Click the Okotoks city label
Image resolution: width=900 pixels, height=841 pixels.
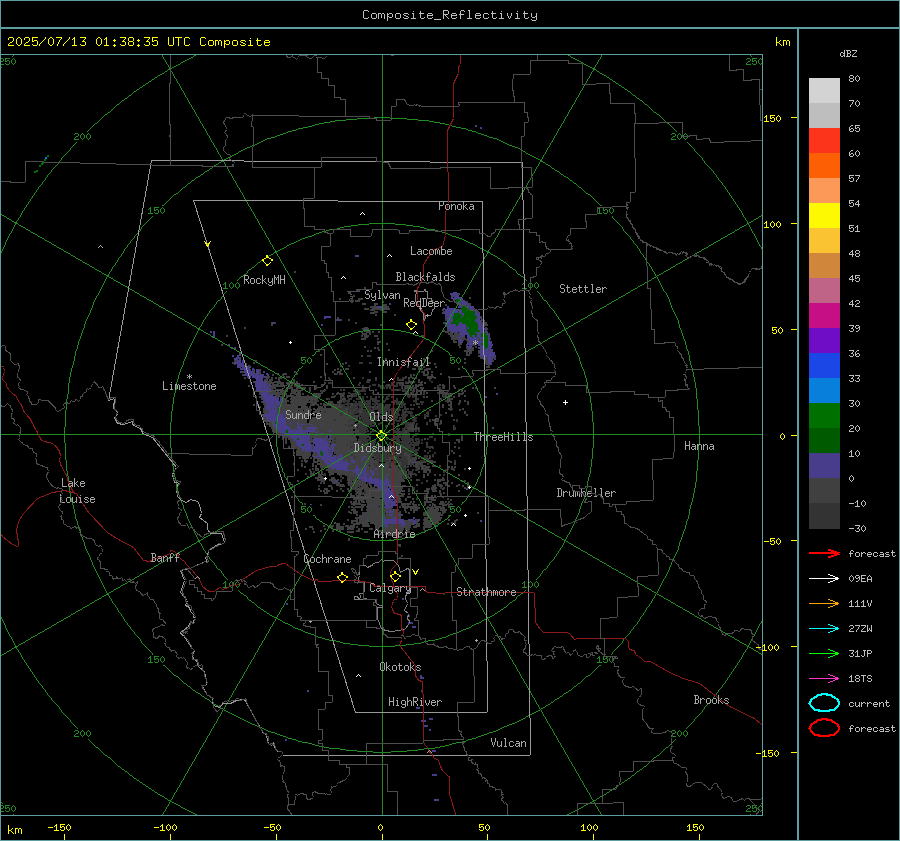click(400, 667)
